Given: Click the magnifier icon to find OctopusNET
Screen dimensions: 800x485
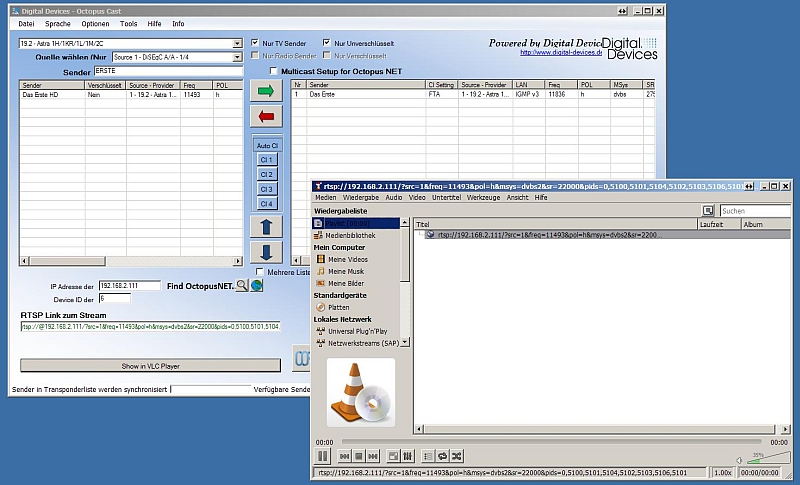Looking at the screenshot, I should click(241, 286).
